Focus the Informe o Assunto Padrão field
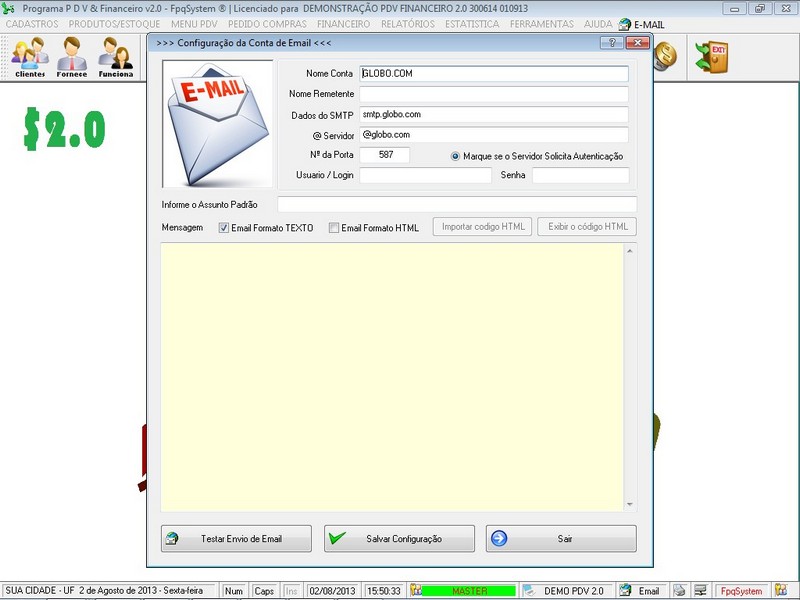Screen dimensions: 800x600 (x=457, y=204)
